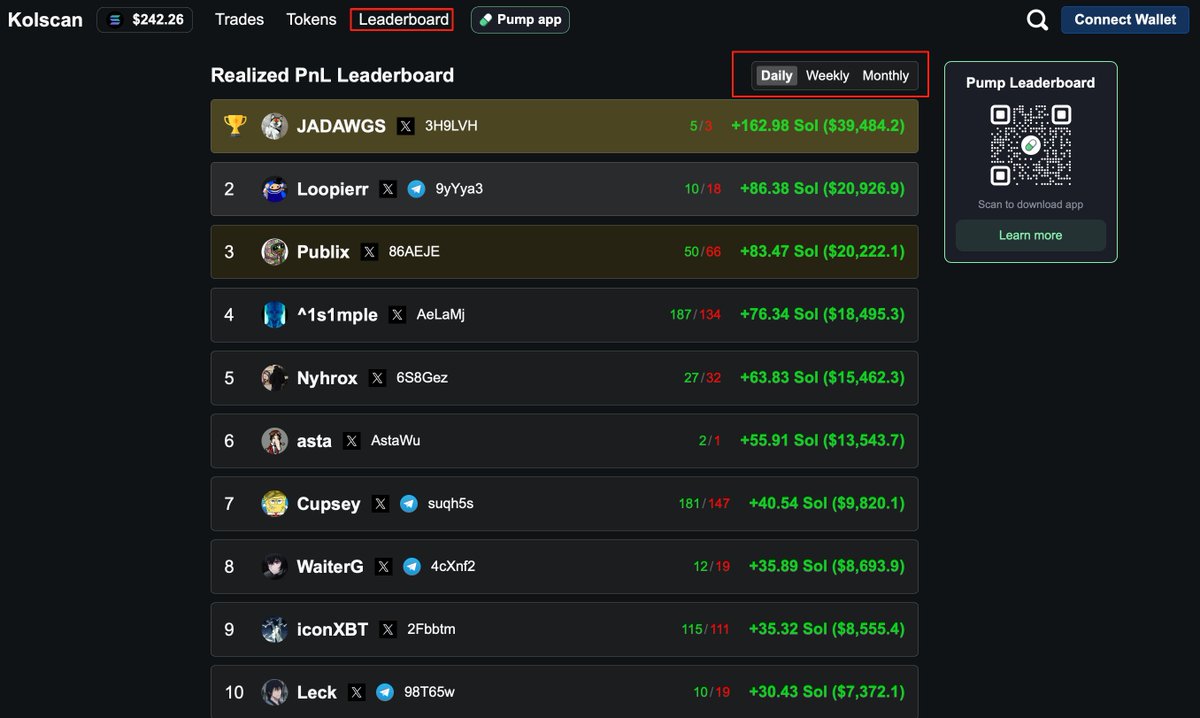Open Leck's Telegram icon
Screen dimensions: 1200x718
tap(384, 692)
